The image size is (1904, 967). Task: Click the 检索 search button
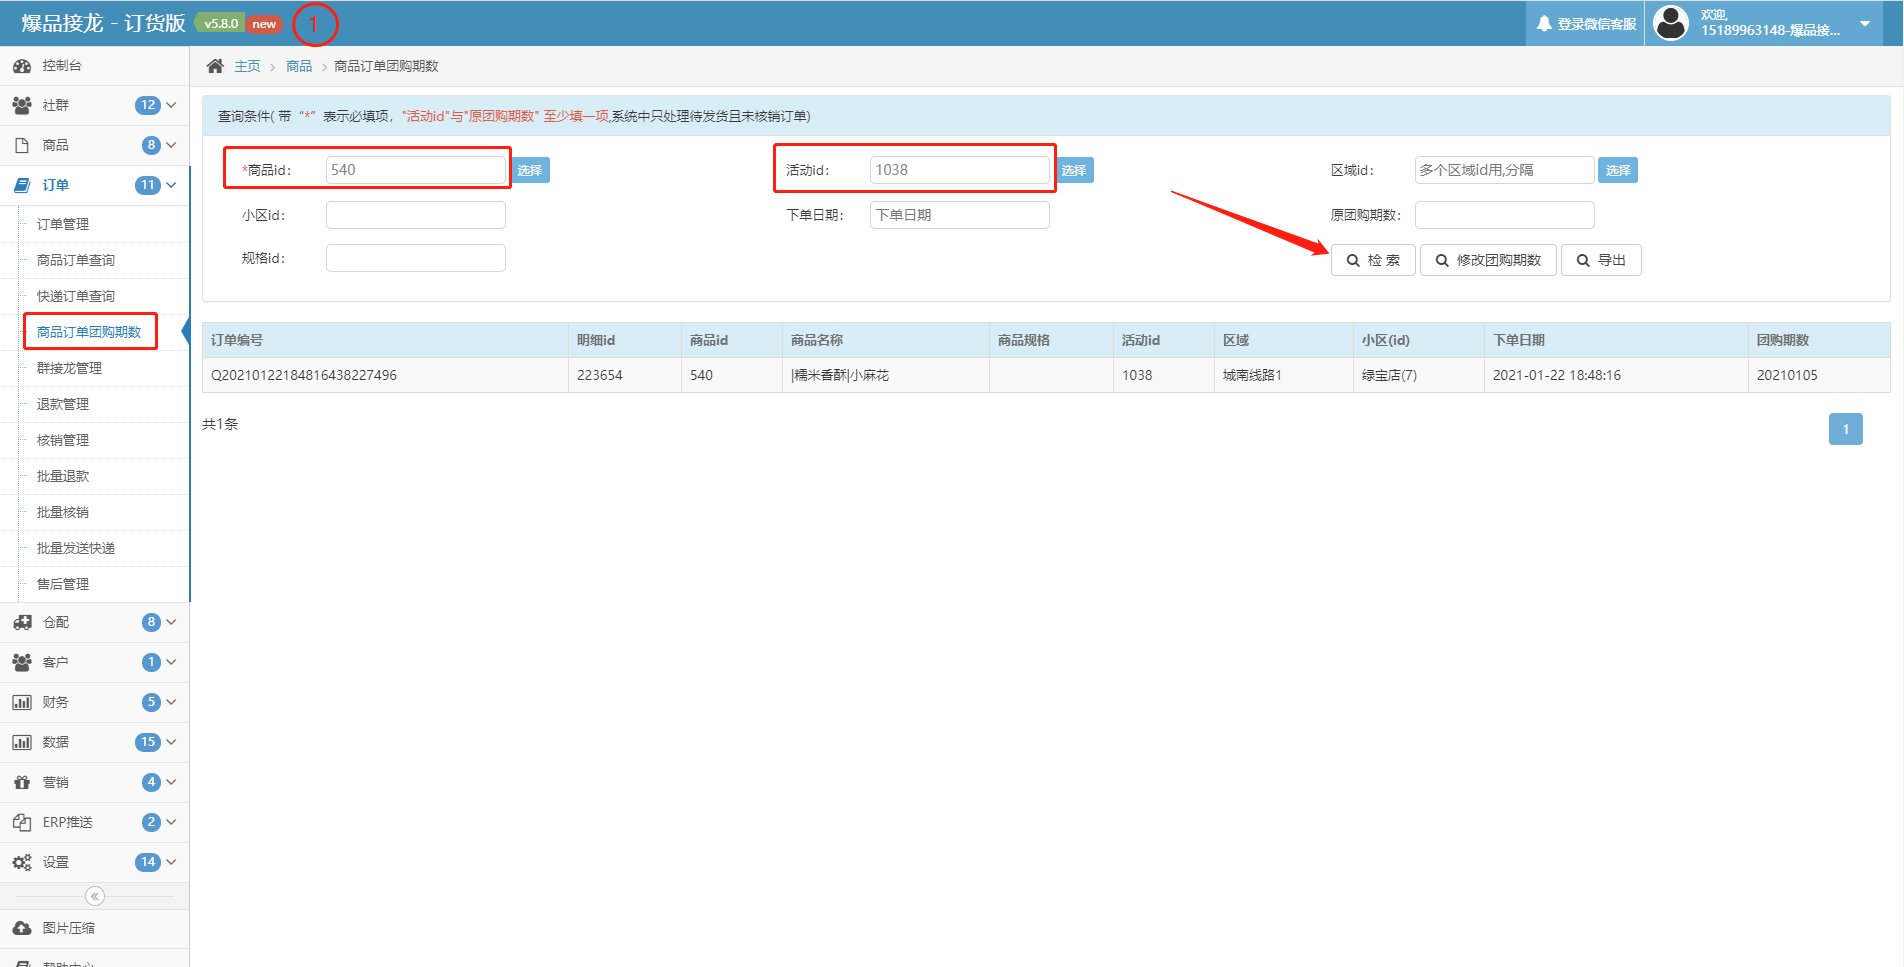pos(1373,260)
